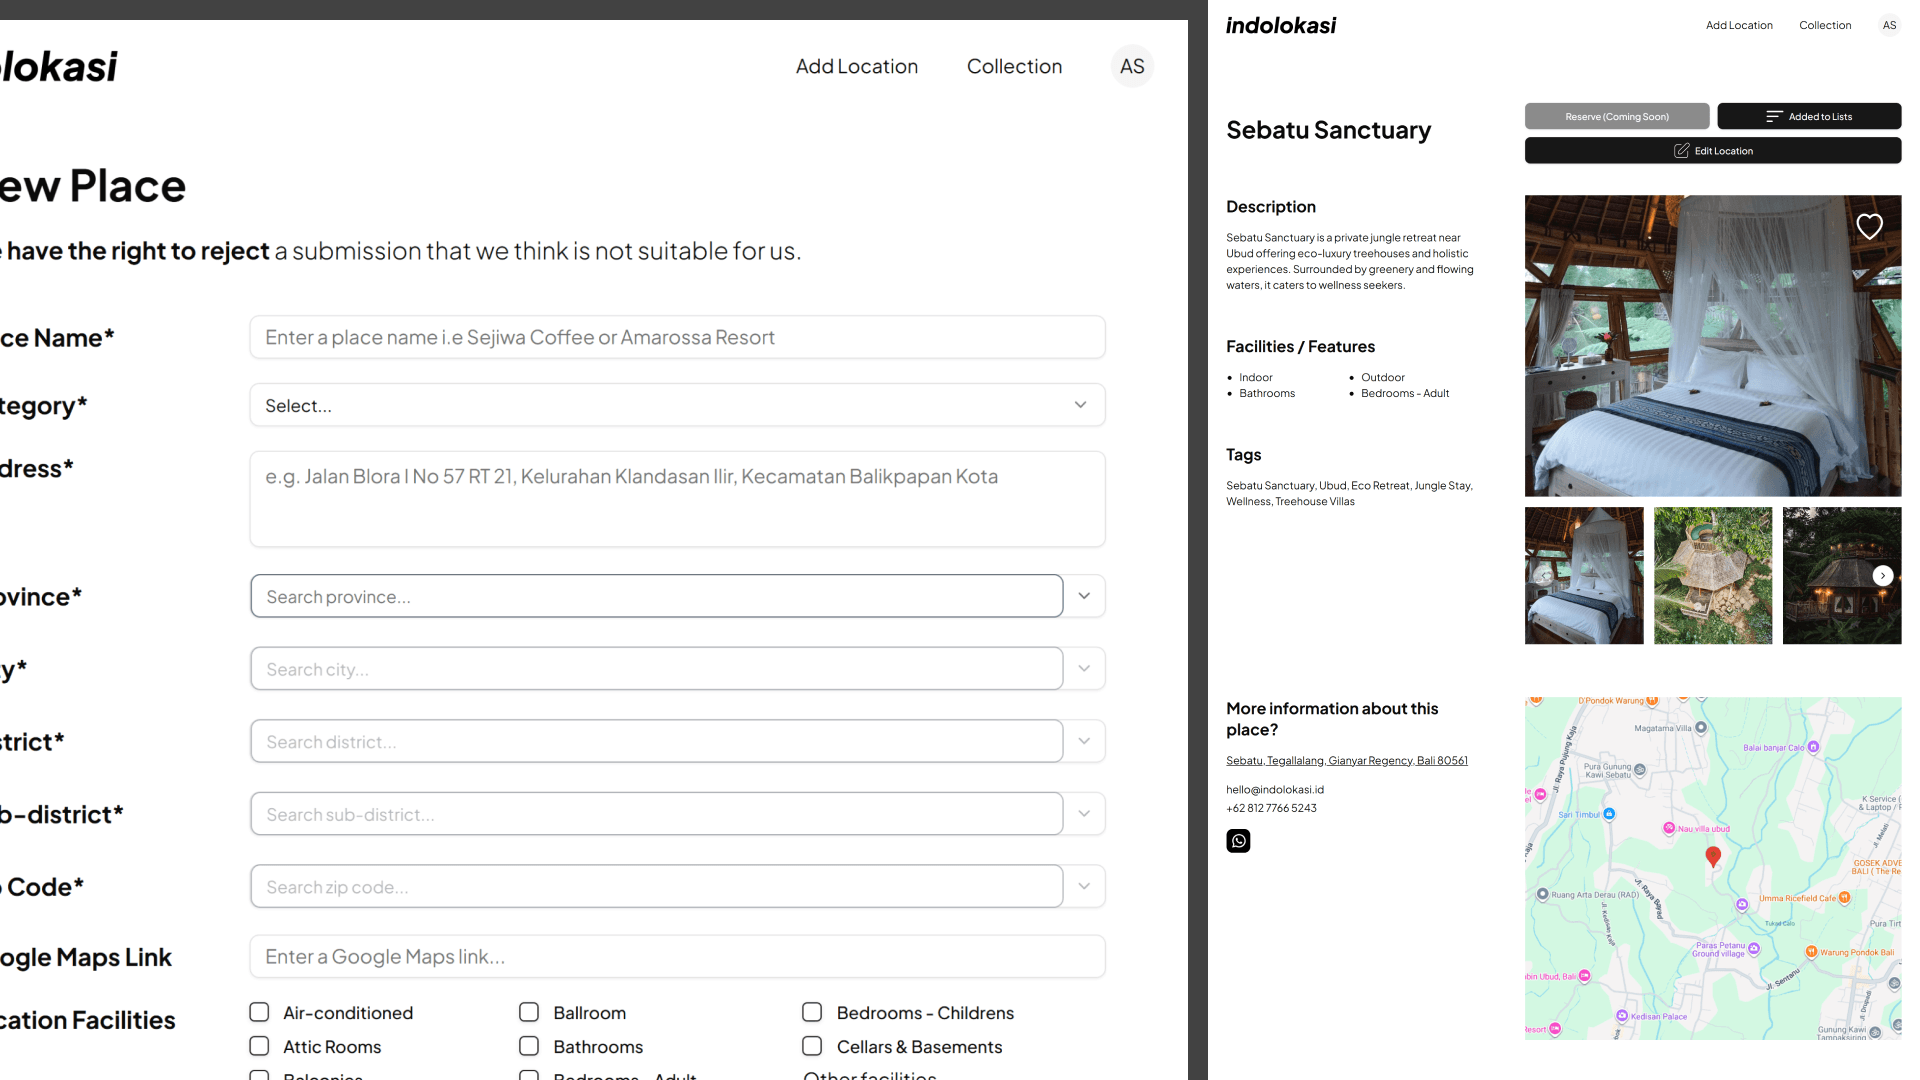Toggle Ballroom checkbox

click(x=529, y=1012)
